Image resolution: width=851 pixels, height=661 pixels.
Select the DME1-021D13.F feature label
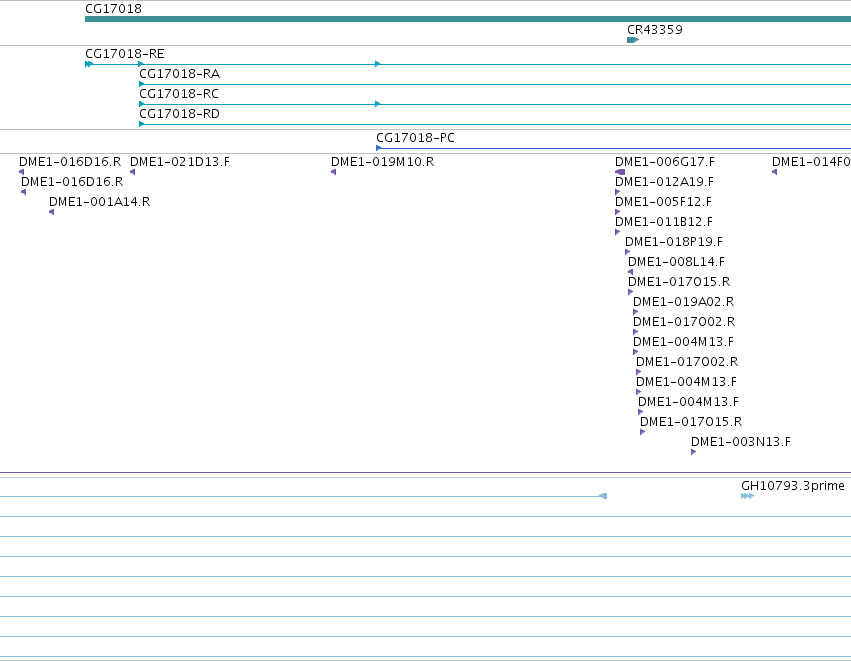coord(180,162)
